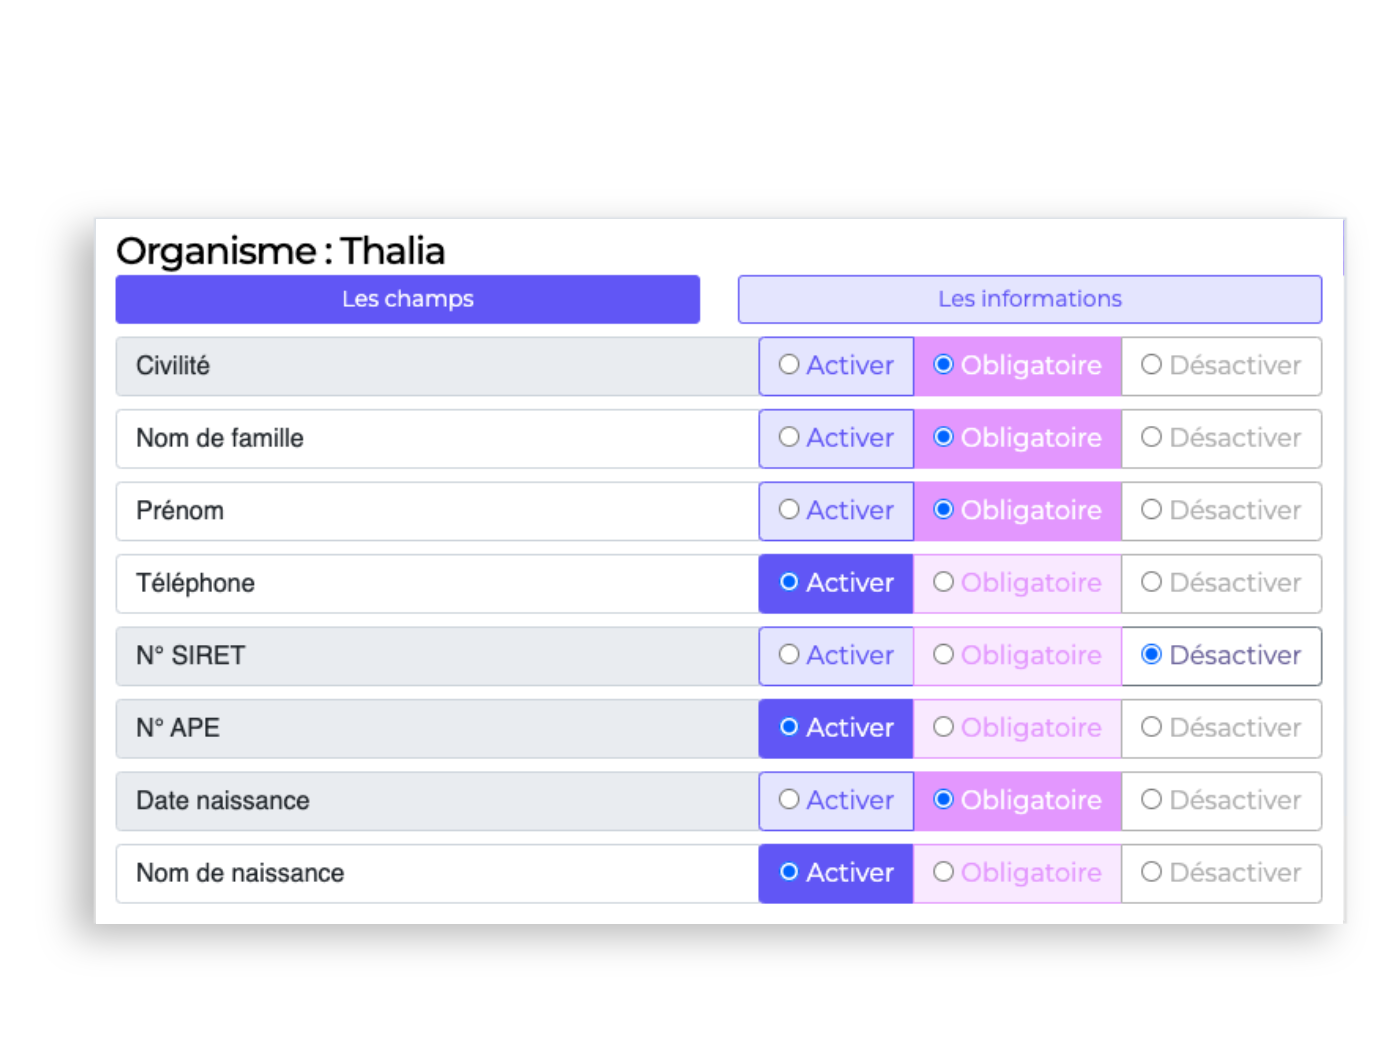This screenshot has width=1400, height=1060.
Task: Make Prénom Obligatoire
Action: [x=1018, y=510]
